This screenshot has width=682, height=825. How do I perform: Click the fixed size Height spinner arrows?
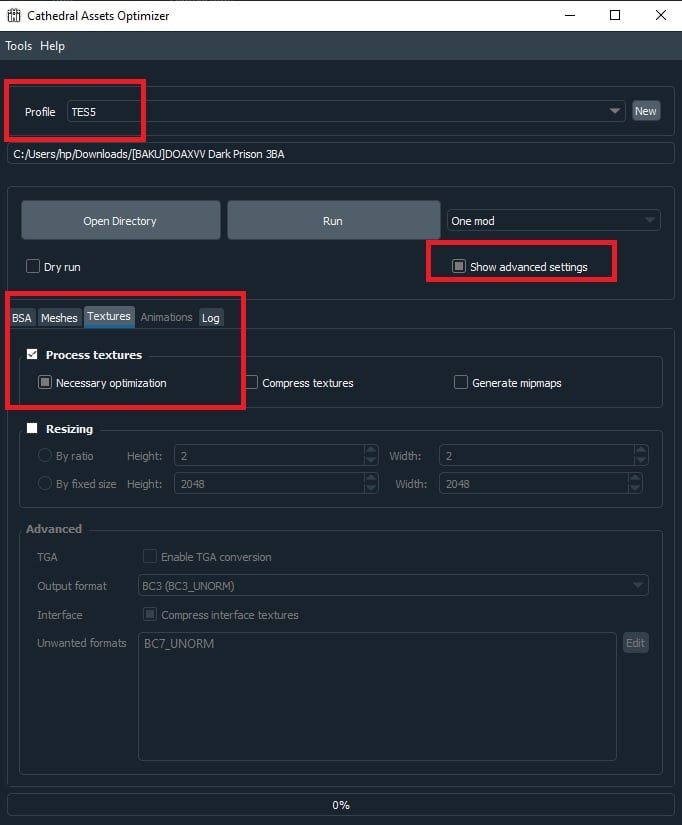click(x=371, y=484)
